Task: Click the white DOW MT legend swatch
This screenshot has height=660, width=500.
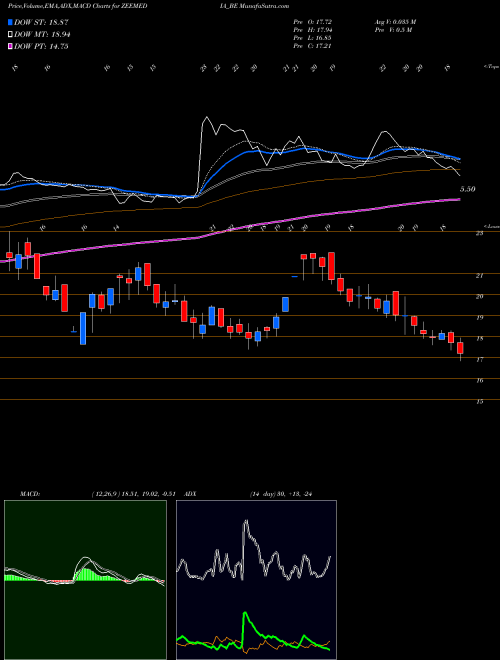Action: click(x=10, y=35)
